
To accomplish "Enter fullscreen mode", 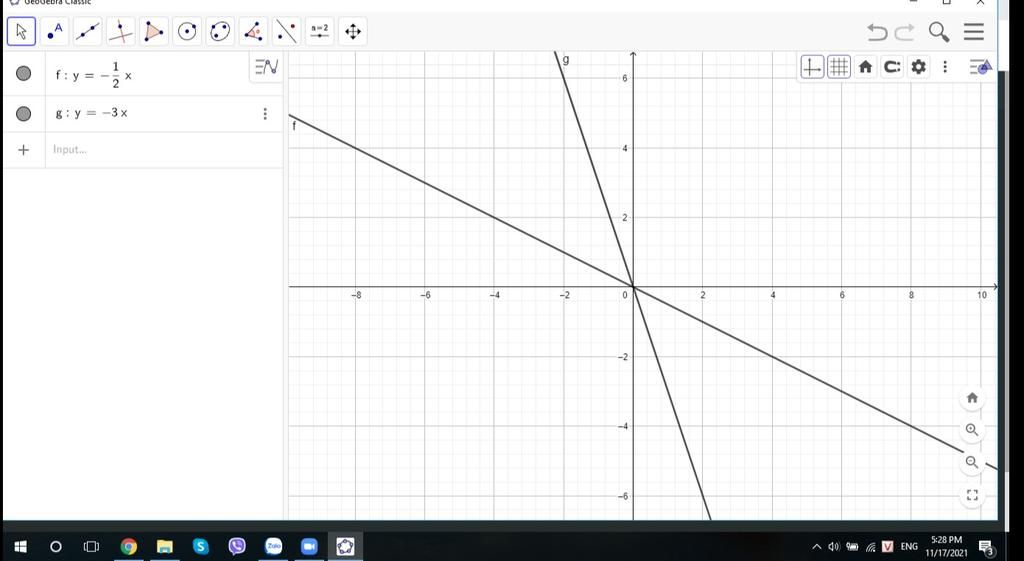I will 972,495.
